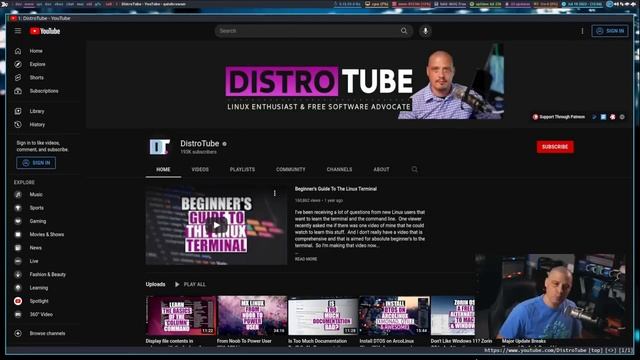
Task: Open the YouTube hamburger guide menu
Action: tap(18, 31)
